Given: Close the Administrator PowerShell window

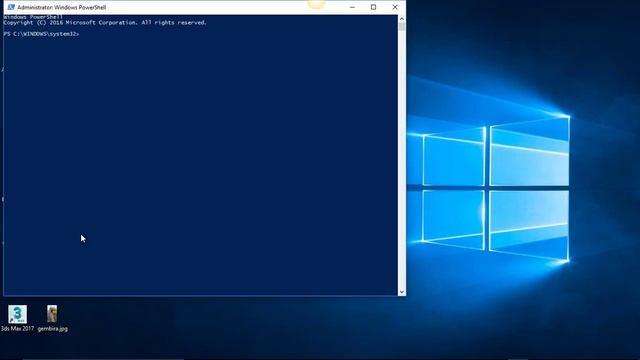Looking at the screenshot, I should pyautogui.click(x=395, y=7).
